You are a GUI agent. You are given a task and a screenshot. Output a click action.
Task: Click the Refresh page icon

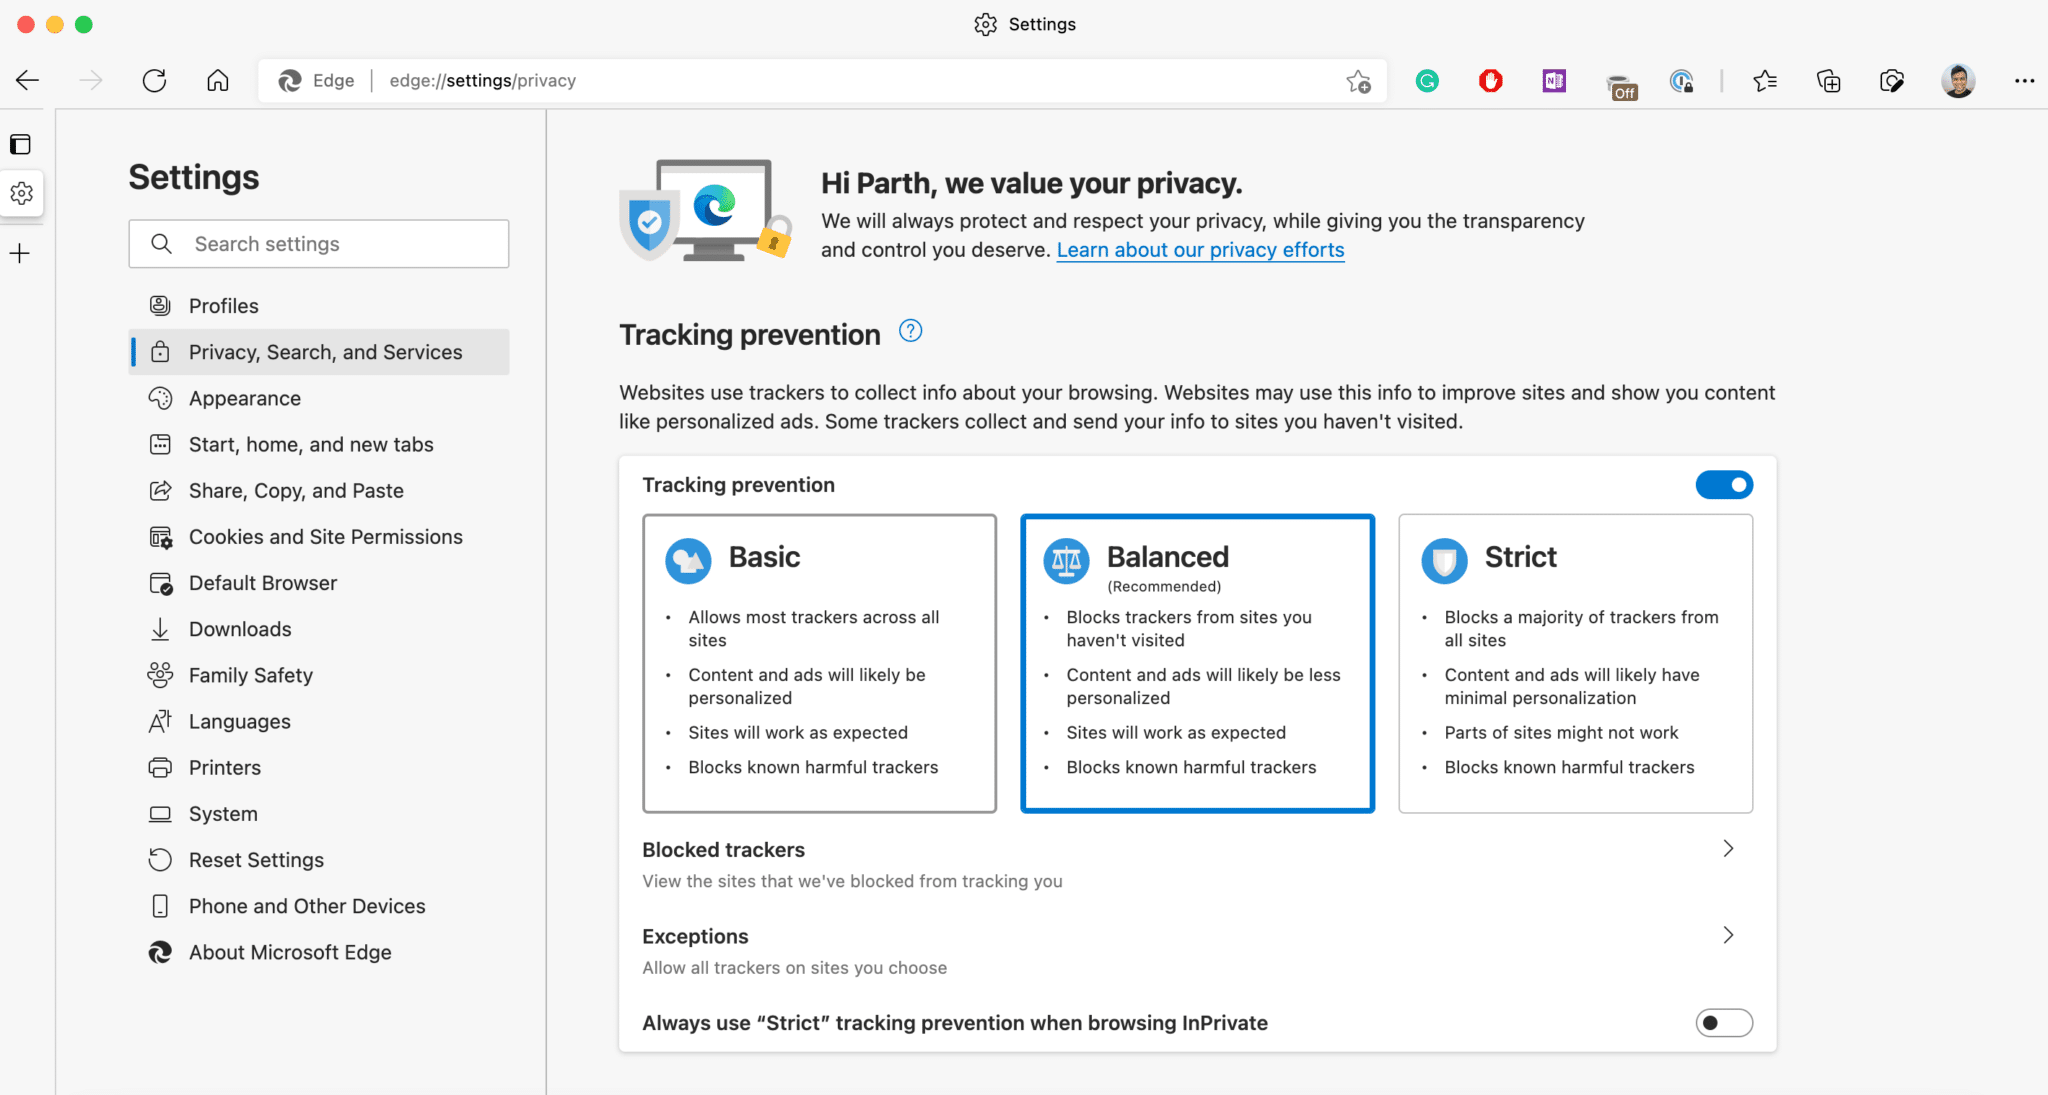(154, 81)
